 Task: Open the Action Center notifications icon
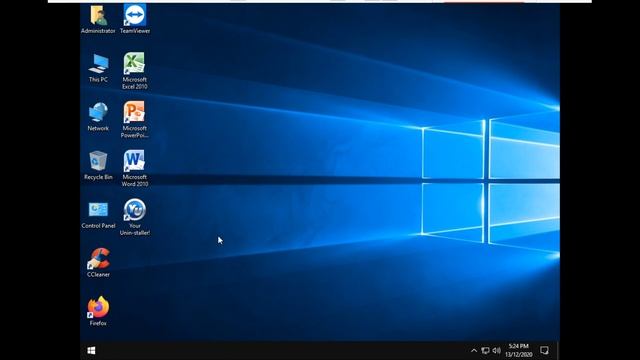click(544, 351)
